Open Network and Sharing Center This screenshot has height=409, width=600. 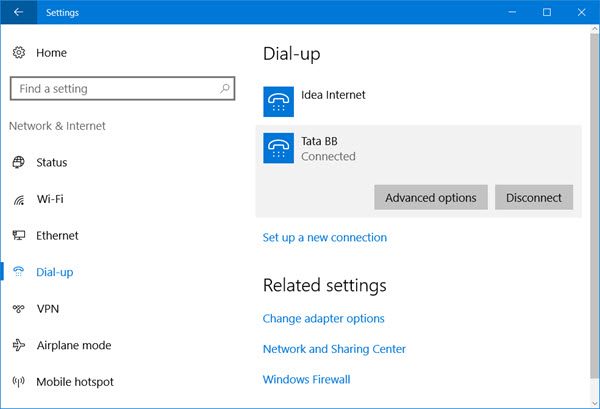coord(334,349)
